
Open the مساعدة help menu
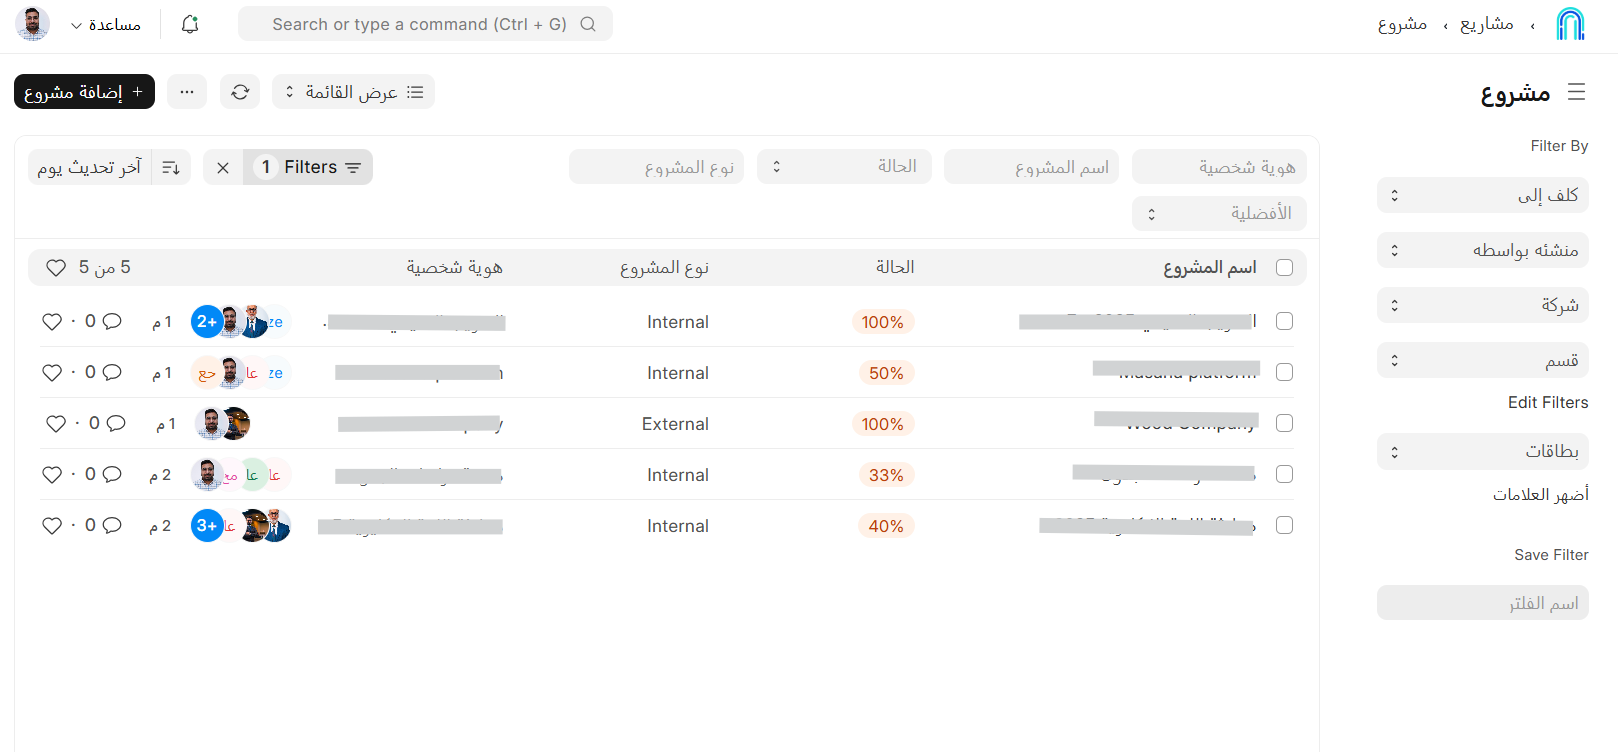[105, 24]
